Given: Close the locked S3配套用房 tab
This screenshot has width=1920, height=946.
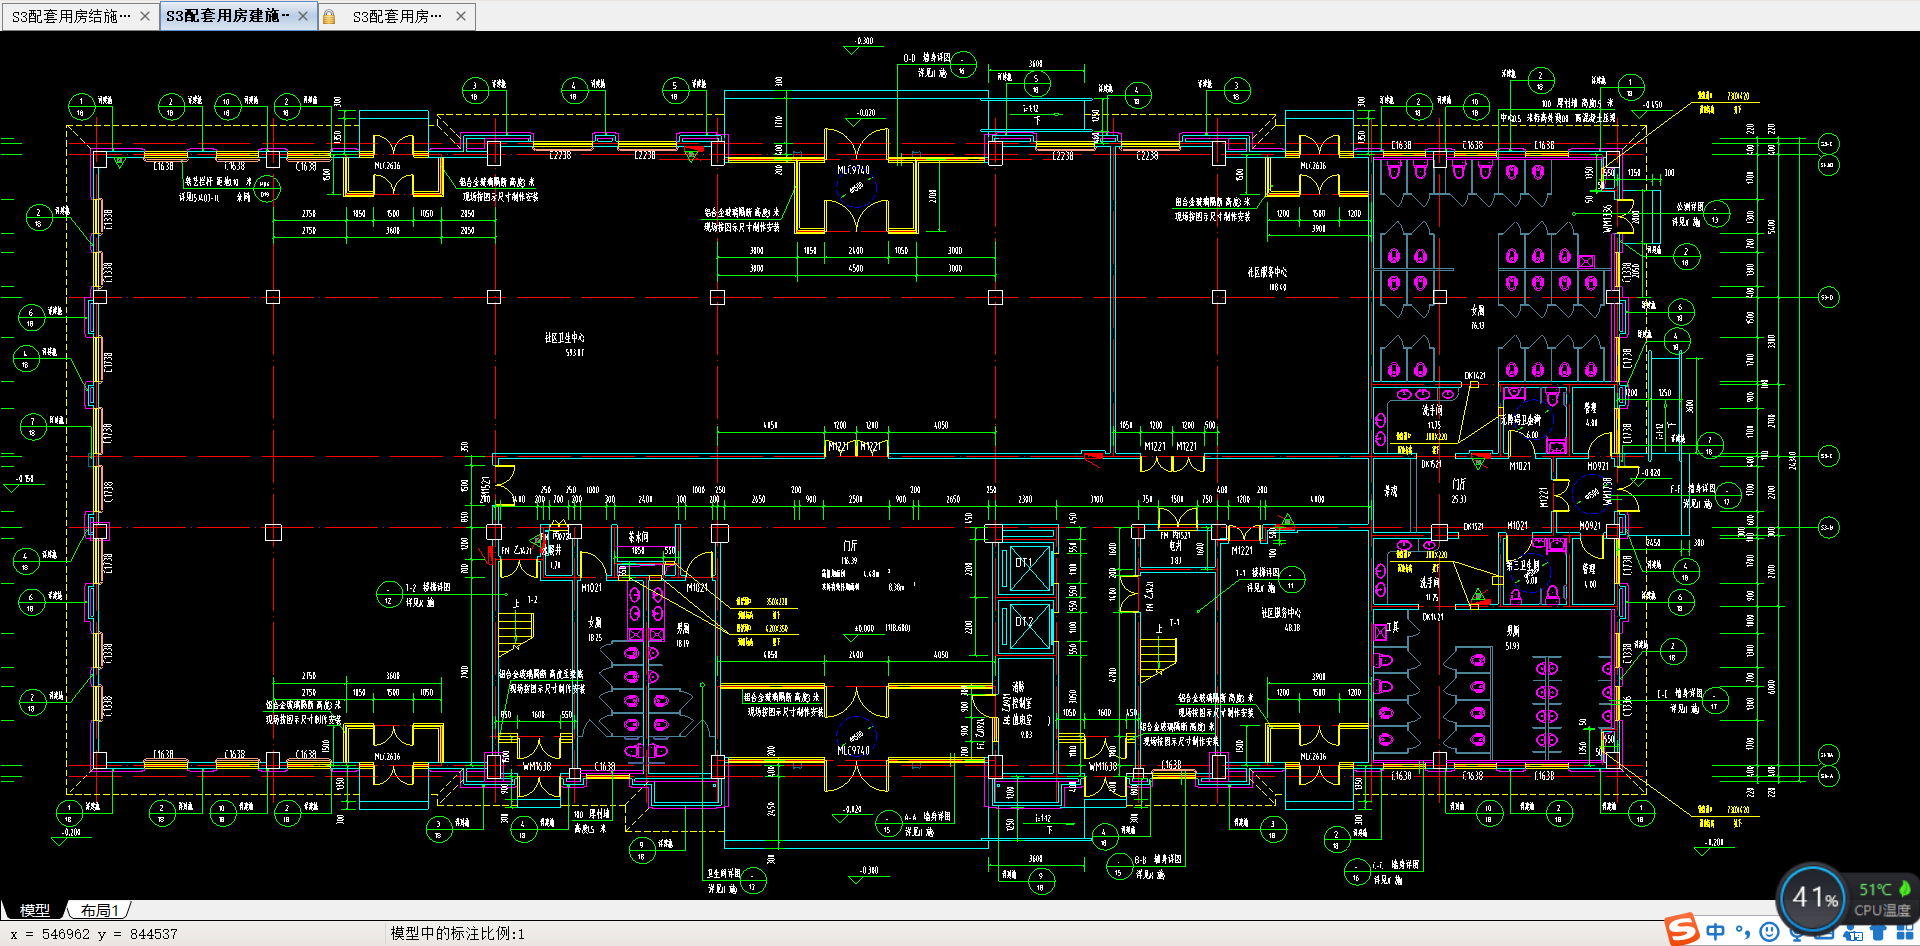Looking at the screenshot, I should [x=461, y=16].
